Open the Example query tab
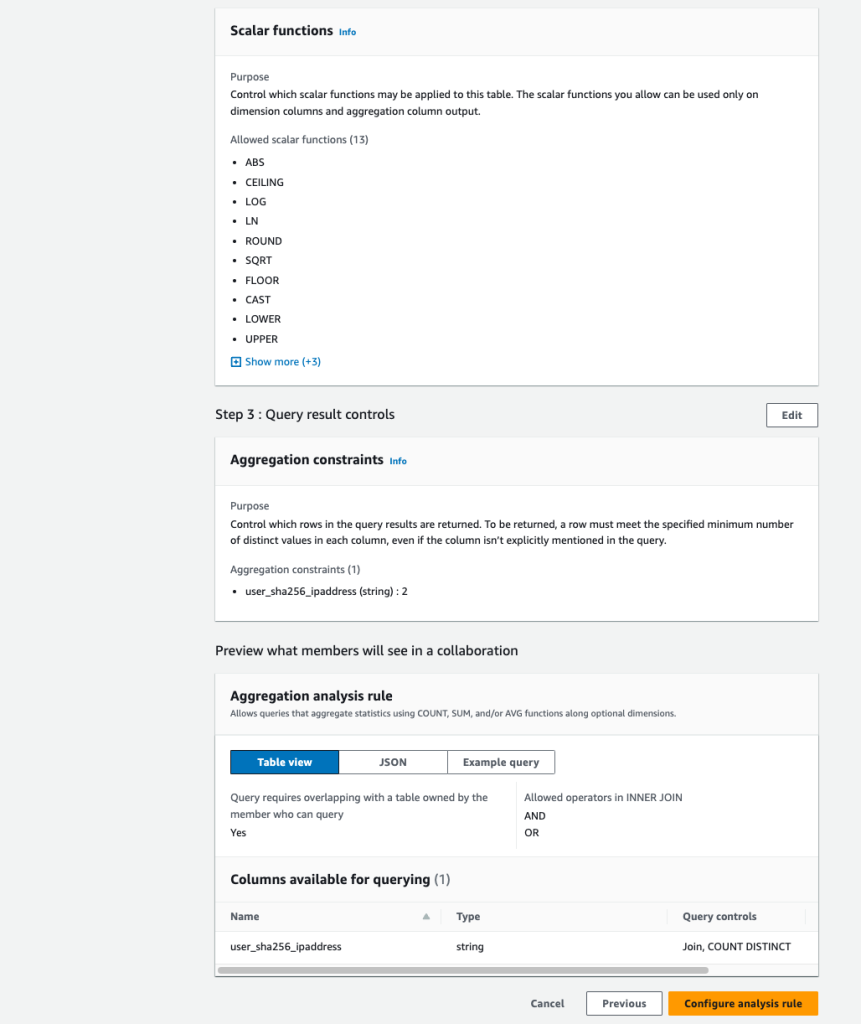The height and width of the screenshot is (1024, 861). click(x=501, y=761)
